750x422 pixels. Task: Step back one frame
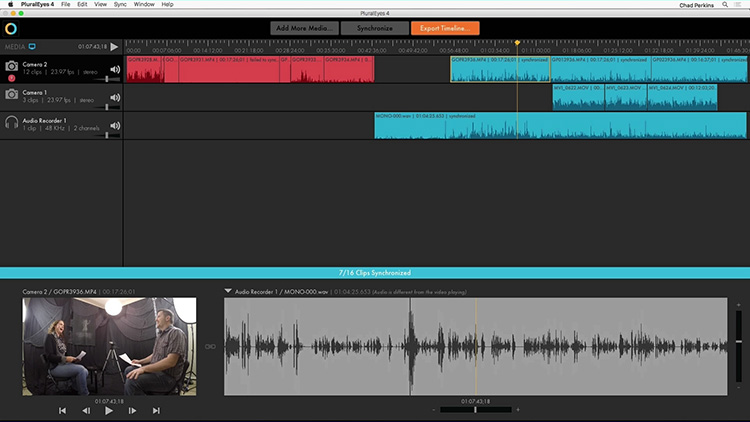(x=86, y=411)
